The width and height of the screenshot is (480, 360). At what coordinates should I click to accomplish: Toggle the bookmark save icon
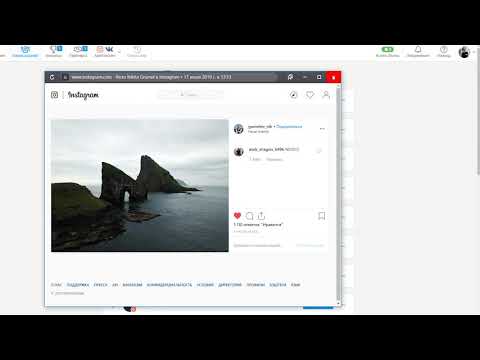coord(322,216)
